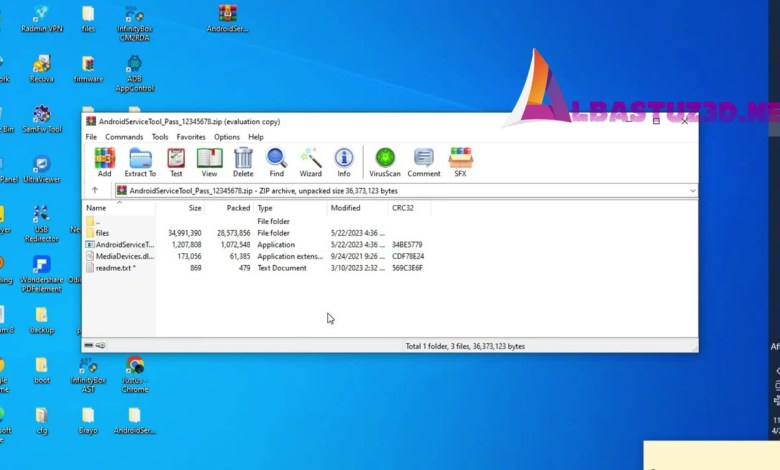Click the Extract To toolbar icon
This screenshot has width=780, height=470.
140,162
